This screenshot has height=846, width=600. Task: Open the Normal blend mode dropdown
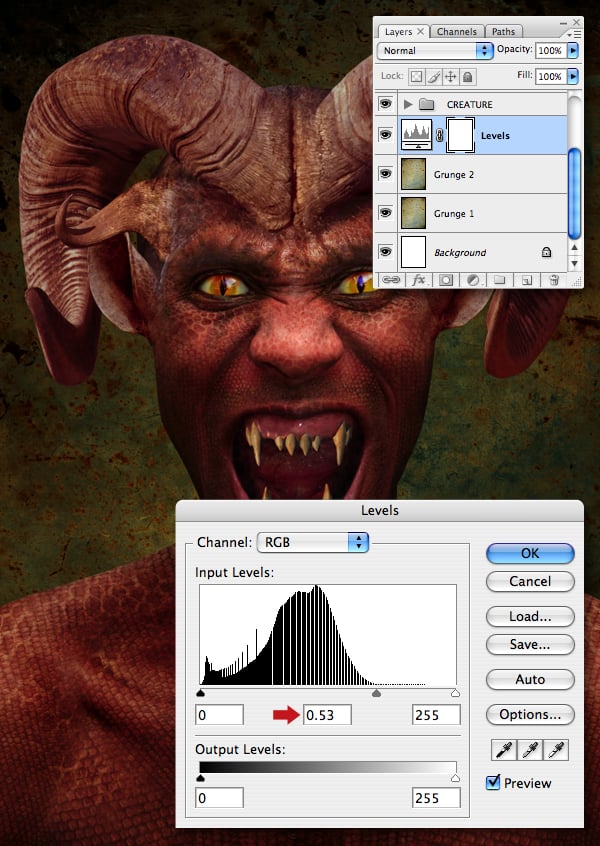434,51
